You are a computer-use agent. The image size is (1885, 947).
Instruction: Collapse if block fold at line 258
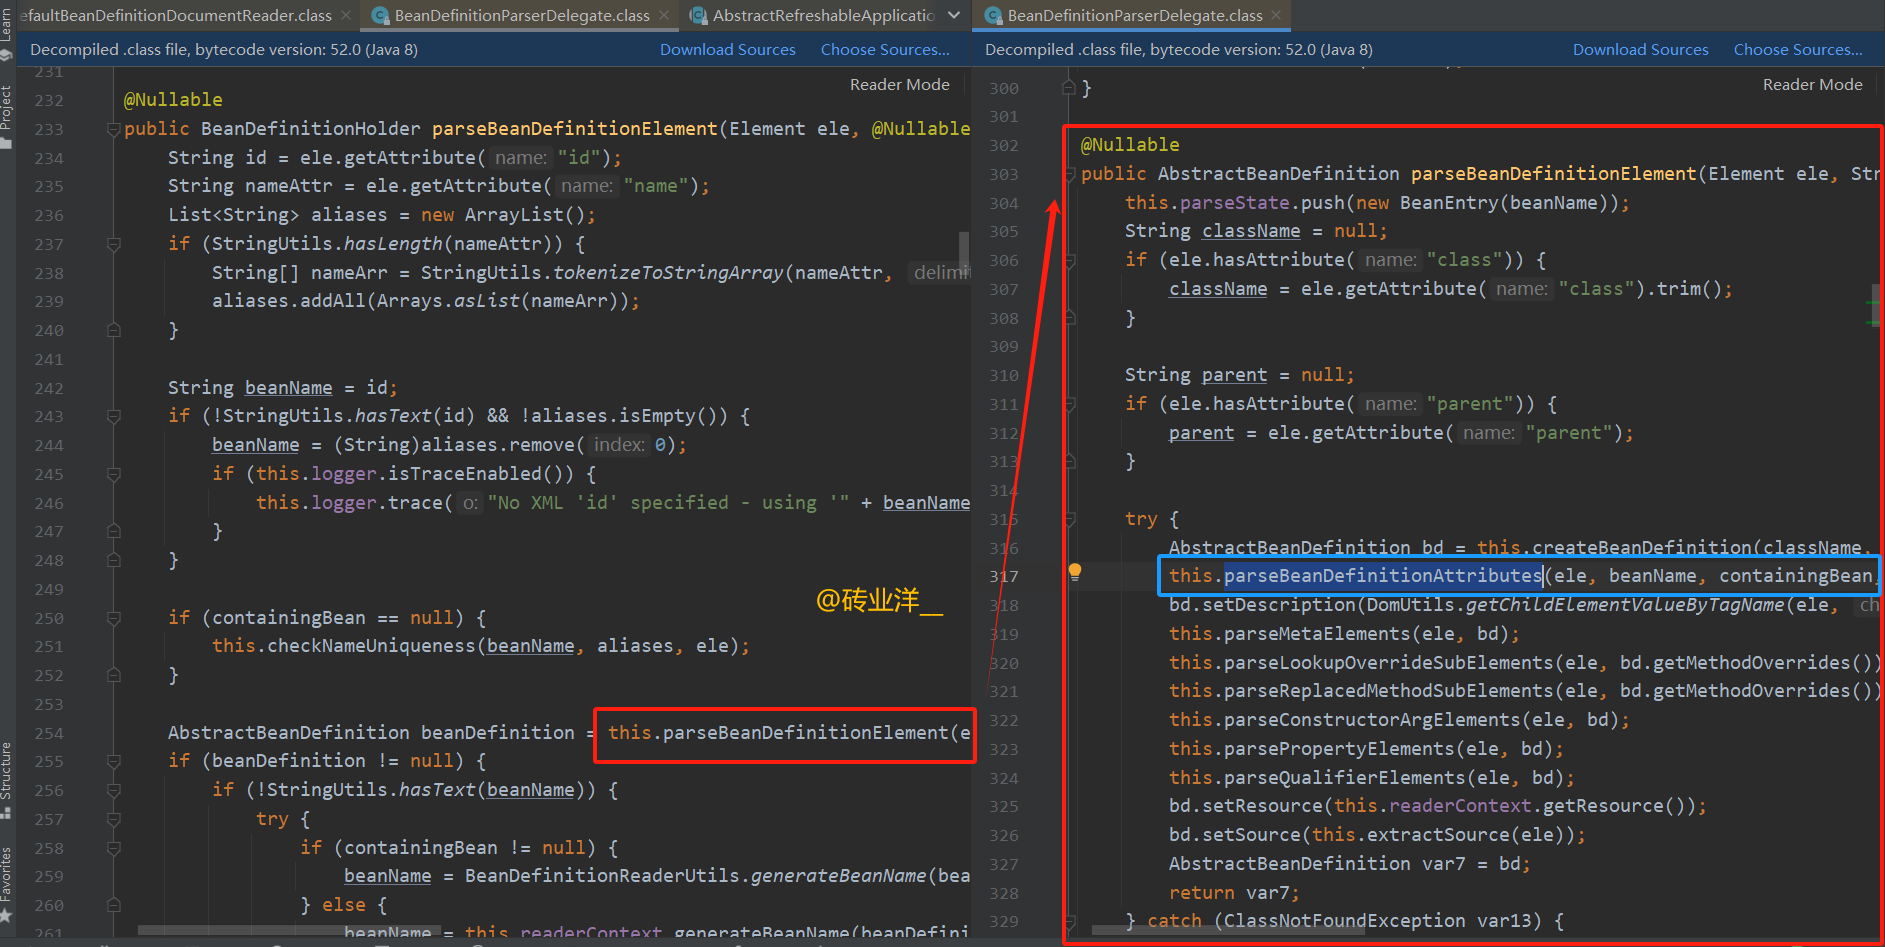pos(113,848)
